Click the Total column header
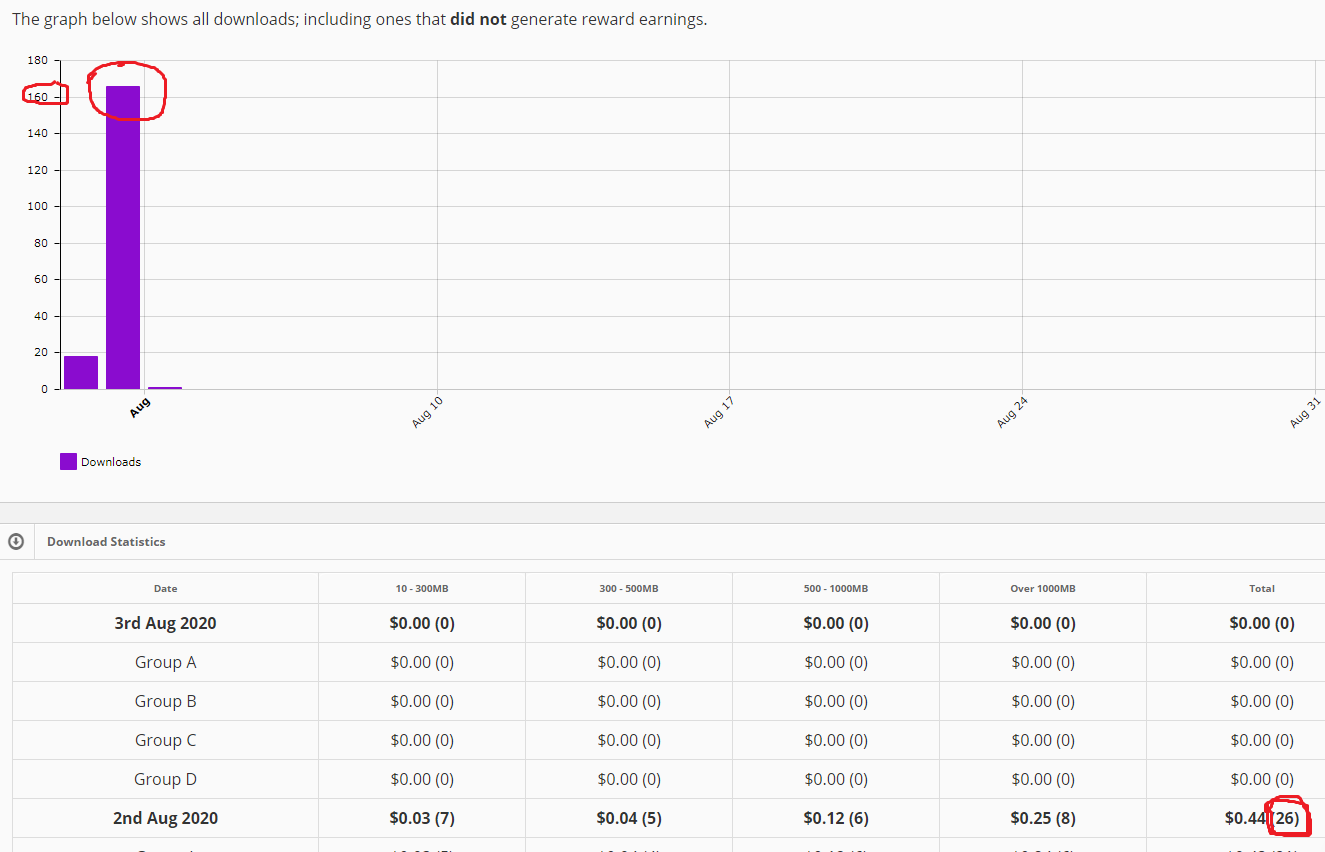Screen dimensions: 1325x852 click(x=1262, y=588)
